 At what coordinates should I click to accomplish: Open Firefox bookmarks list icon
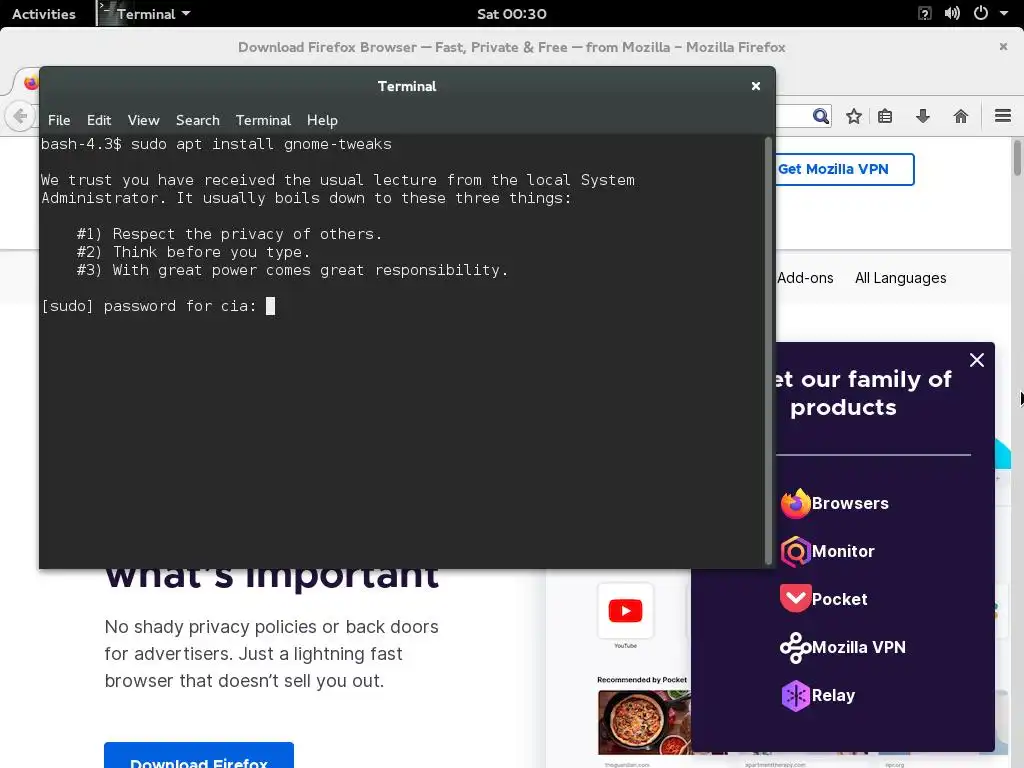click(885, 116)
